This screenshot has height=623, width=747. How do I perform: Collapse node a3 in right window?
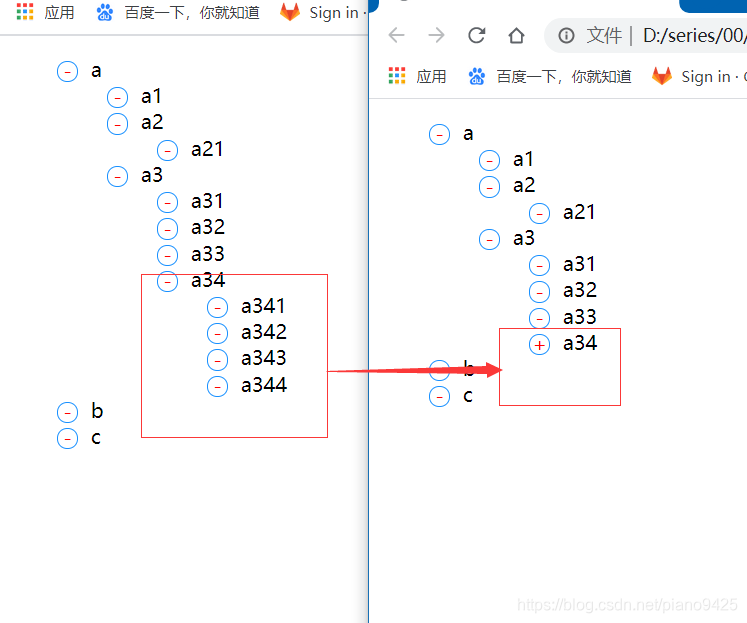[x=489, y=240]
